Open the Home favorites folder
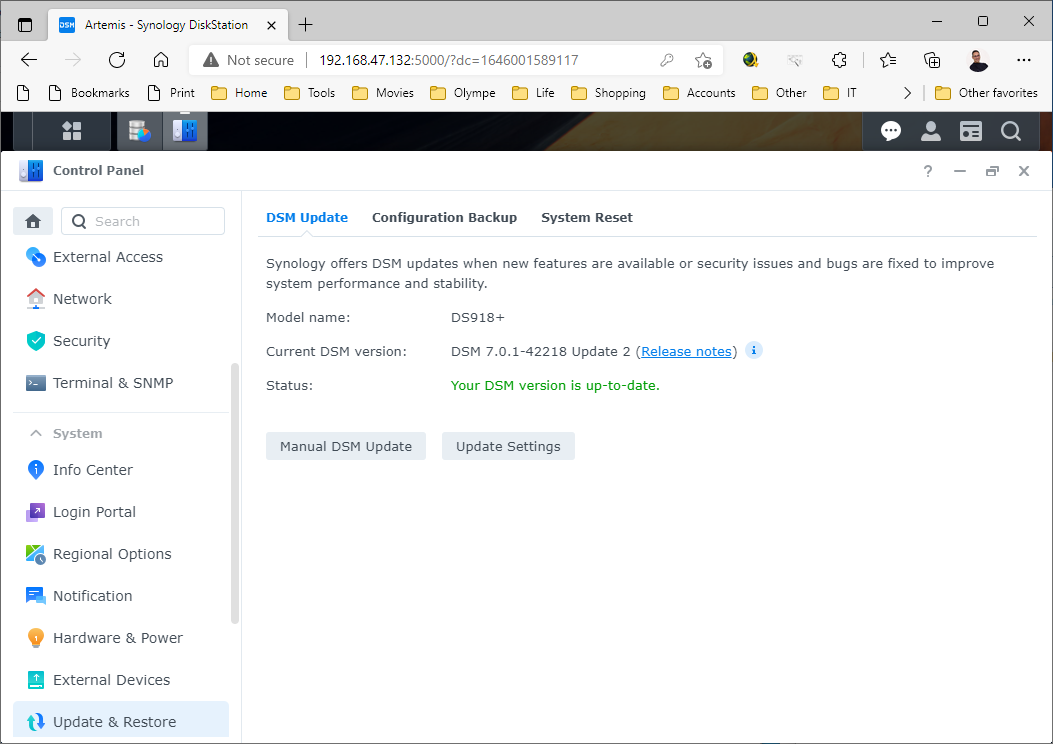The image size is (1053, 744). tap(240, 93)
